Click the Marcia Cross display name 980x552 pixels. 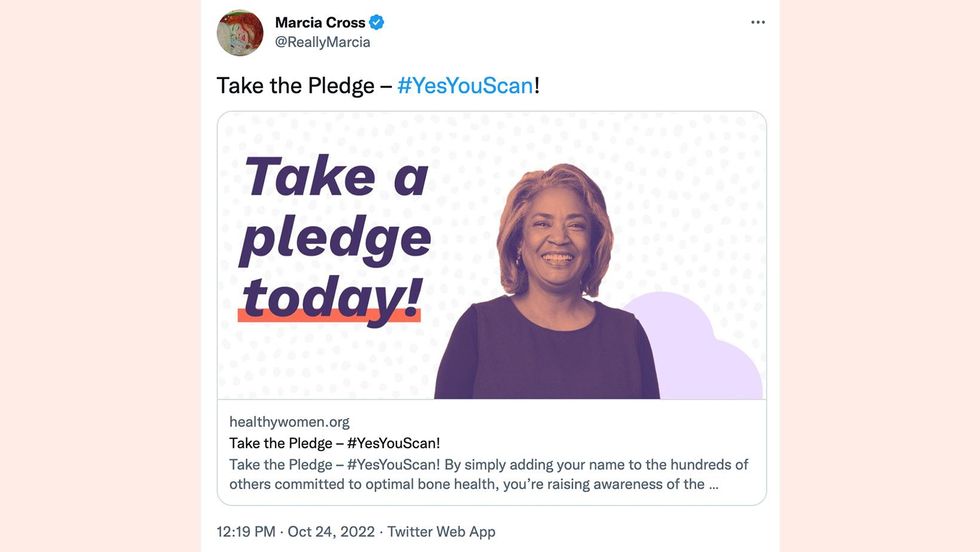click(320, 23)
